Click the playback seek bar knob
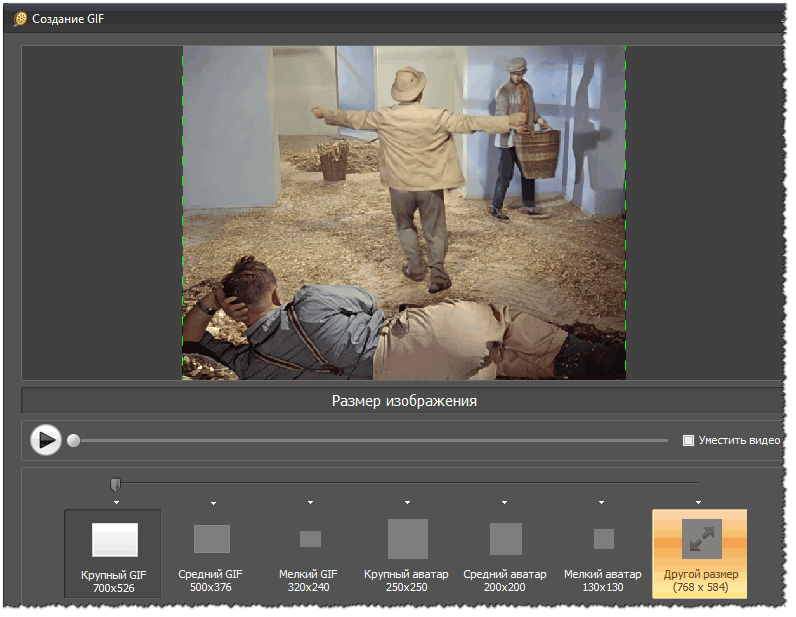Screen dimensions: 796x617 (x=73, y=440)
